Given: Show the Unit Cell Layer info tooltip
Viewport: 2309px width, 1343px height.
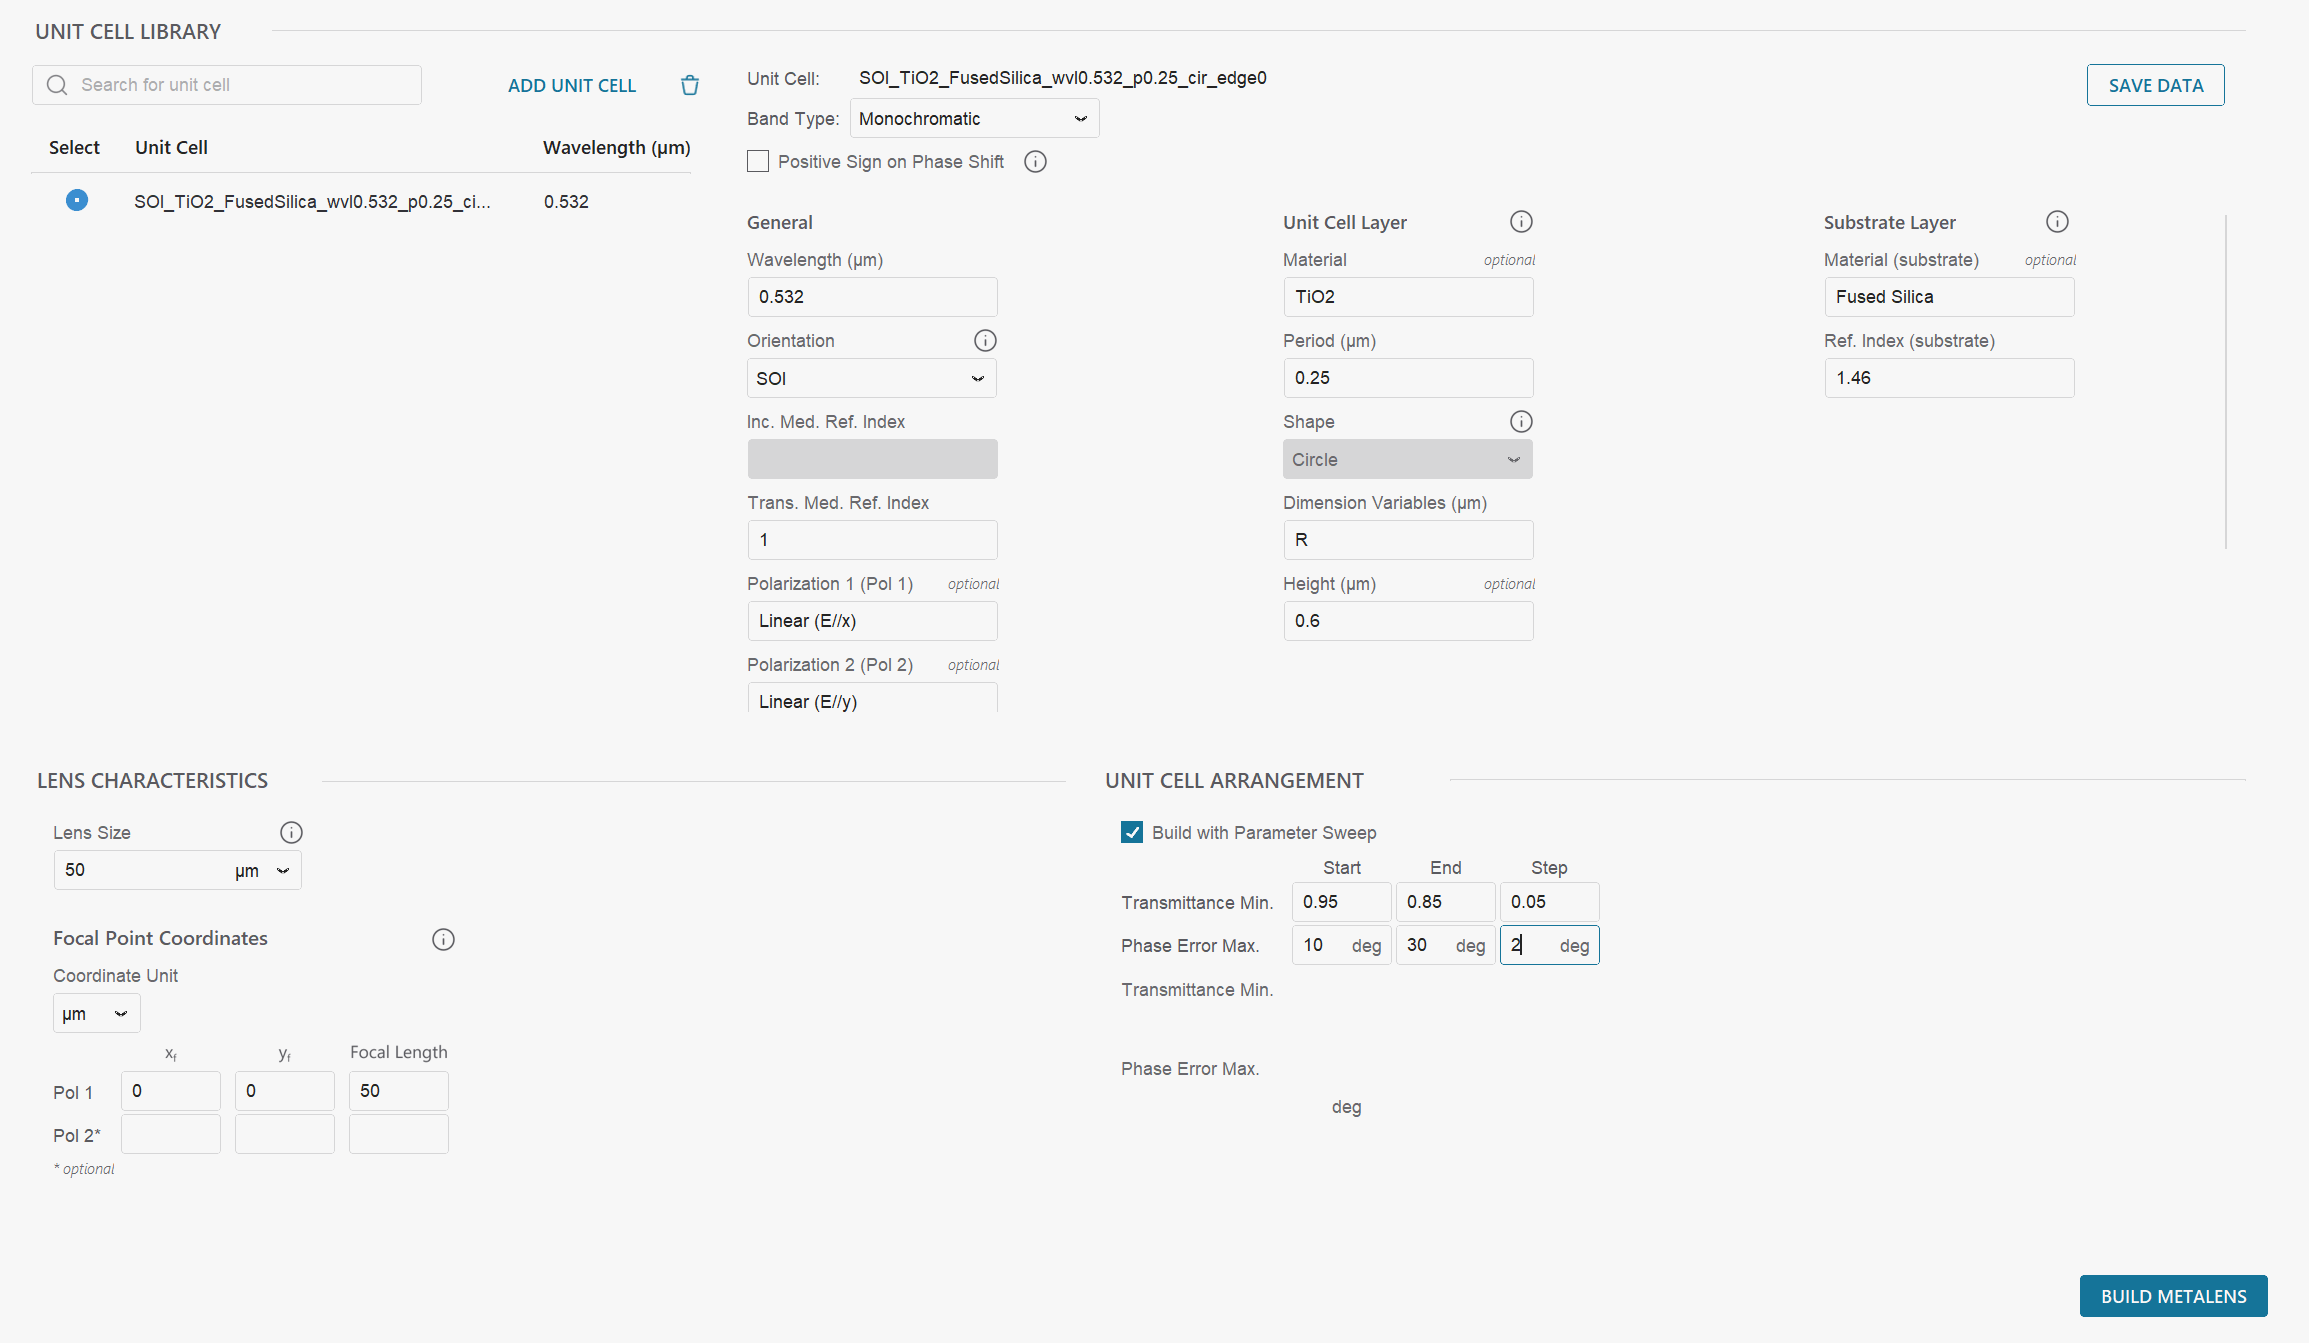Looking at the screenshot, I should [x=1521, y=222].
